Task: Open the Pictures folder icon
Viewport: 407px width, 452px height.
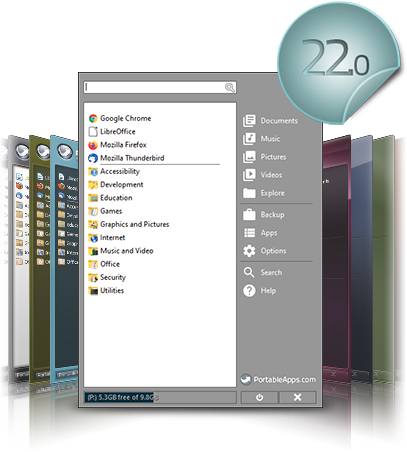Action: [x=249, y=157]
